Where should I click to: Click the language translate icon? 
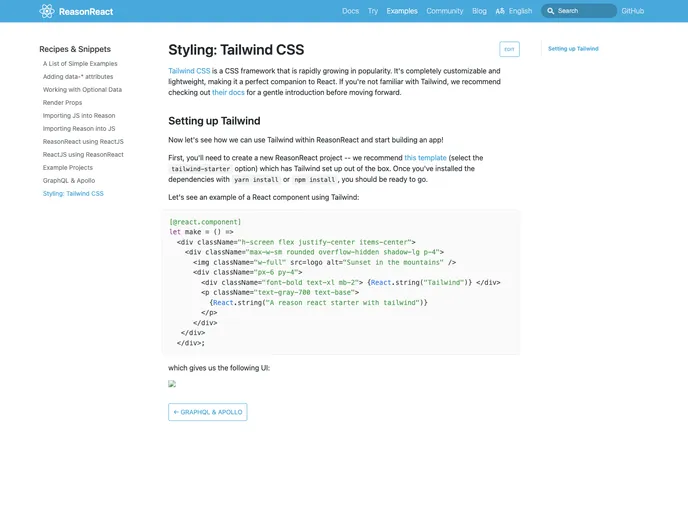tap(500, 11)
